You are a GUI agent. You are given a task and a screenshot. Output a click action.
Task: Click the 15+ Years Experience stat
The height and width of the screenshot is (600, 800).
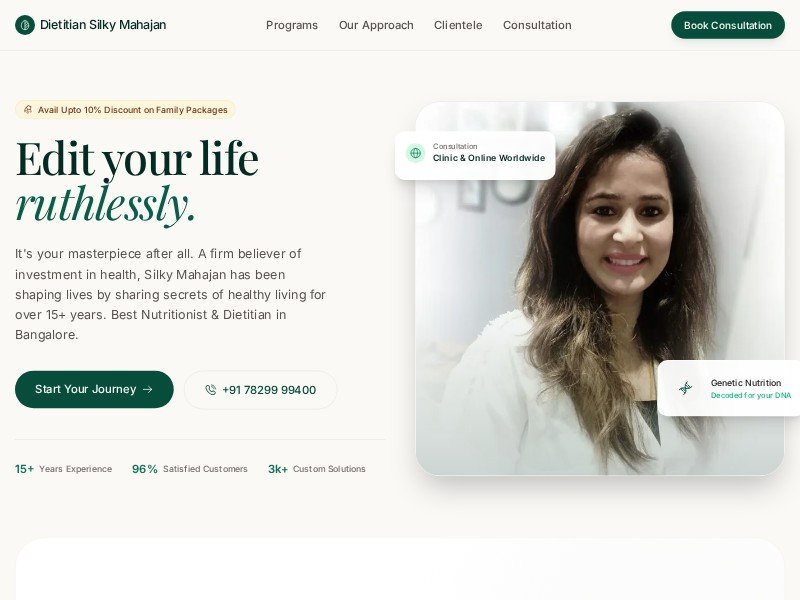coord(63,469)
